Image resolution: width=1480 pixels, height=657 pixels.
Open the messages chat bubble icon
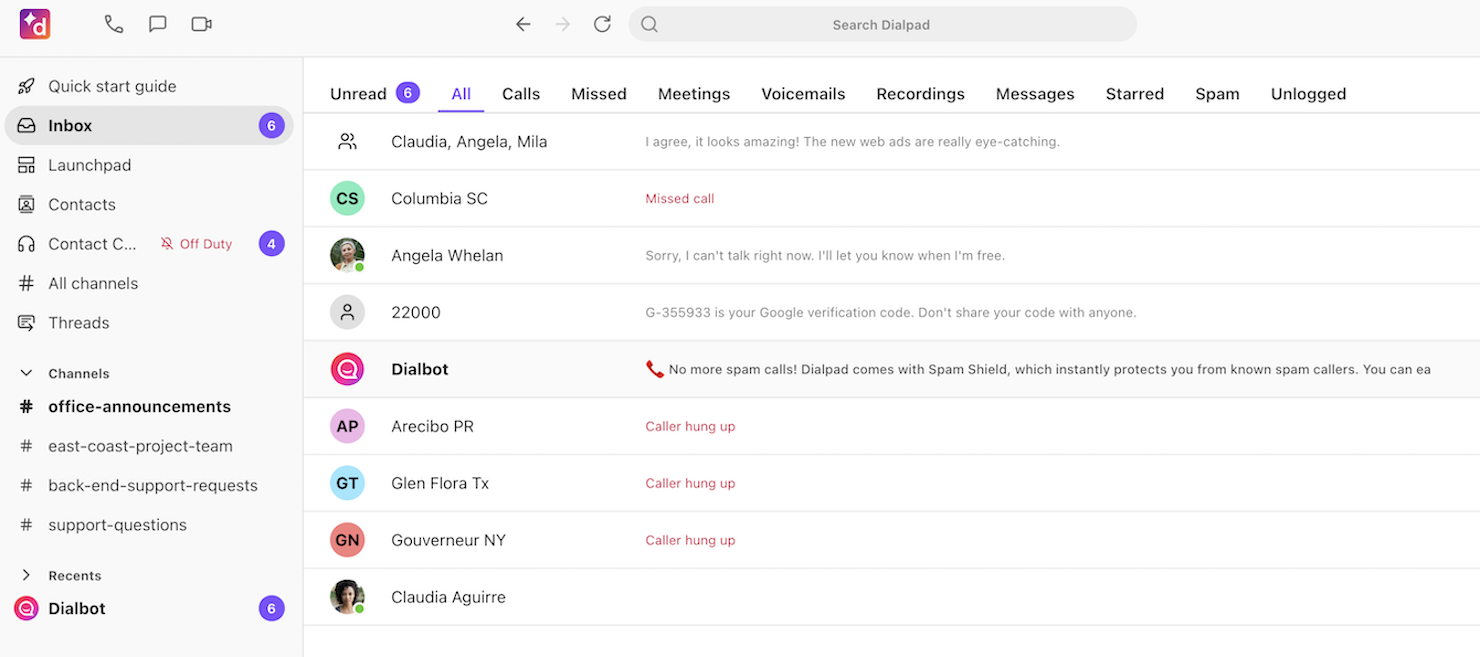point(157,24)
